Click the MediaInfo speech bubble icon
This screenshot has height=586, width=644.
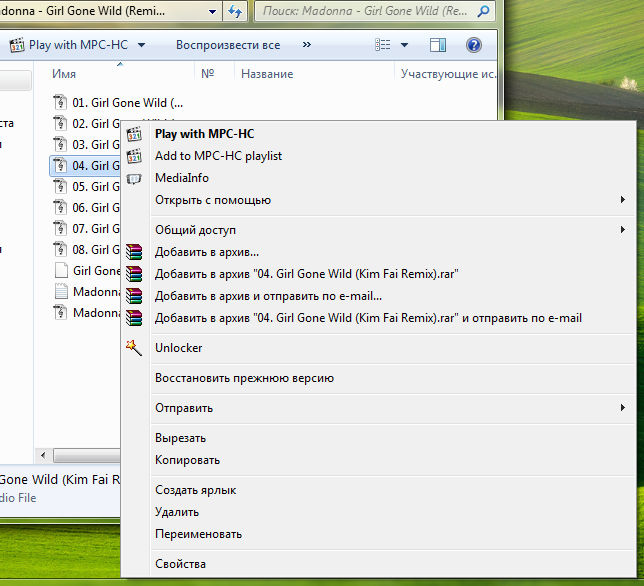(134, 179)
